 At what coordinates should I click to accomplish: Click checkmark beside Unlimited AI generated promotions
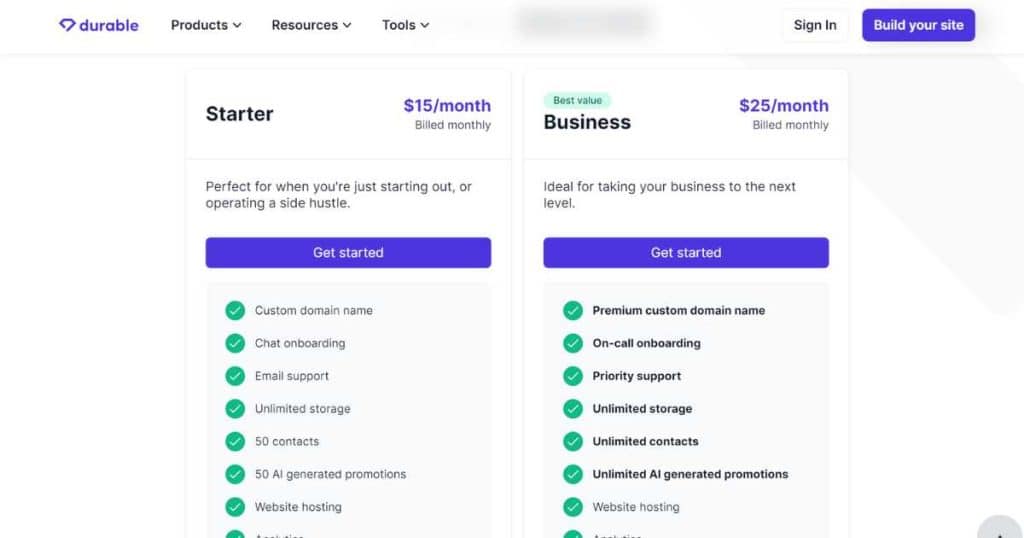tap(573, 473)
